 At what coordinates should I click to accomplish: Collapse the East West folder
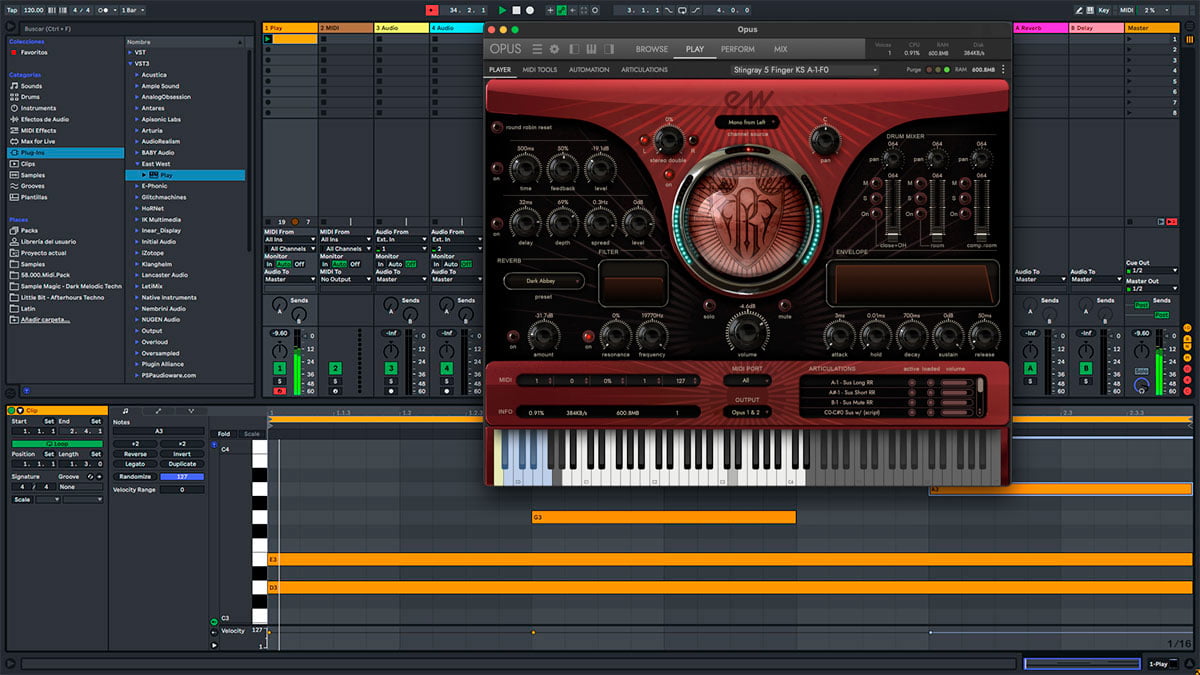tap(138, 164)
